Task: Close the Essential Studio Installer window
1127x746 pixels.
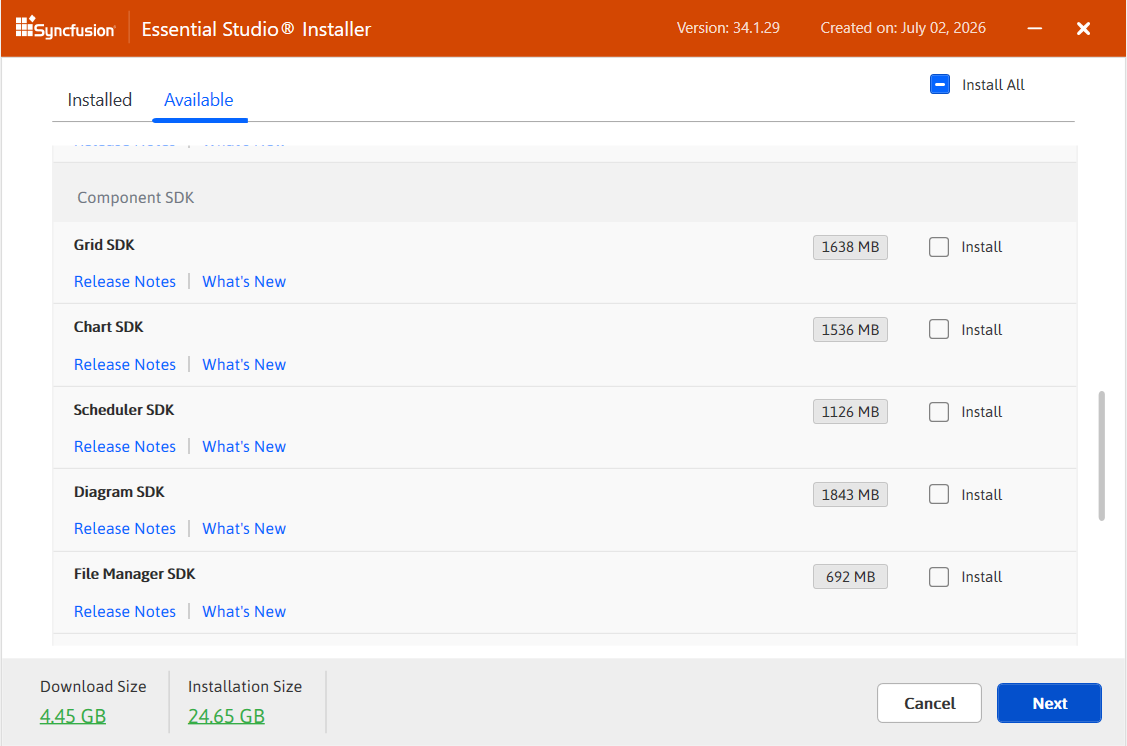Action: click(x=1083, y=28)
